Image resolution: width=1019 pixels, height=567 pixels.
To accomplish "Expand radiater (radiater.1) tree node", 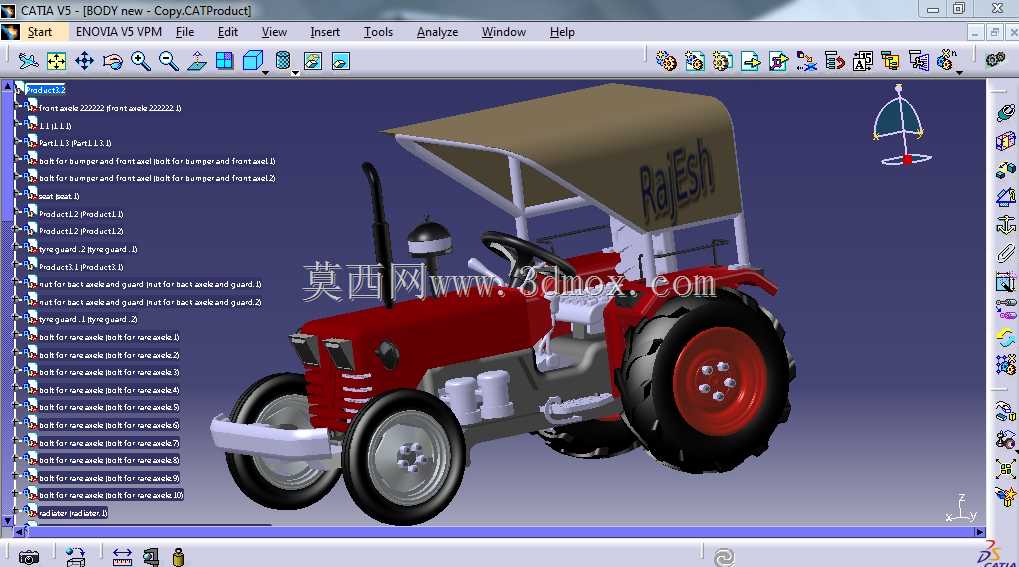I will pos(18,510).
